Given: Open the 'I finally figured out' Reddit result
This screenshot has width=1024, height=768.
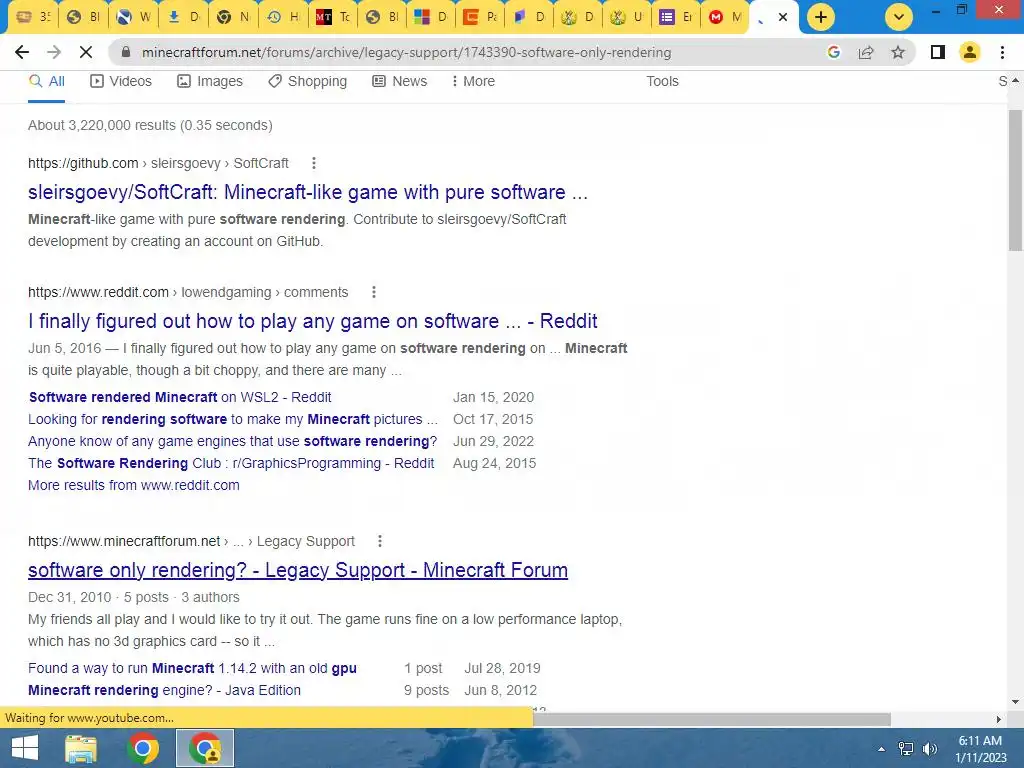Looking at the screenshot, I should (313, 321).
